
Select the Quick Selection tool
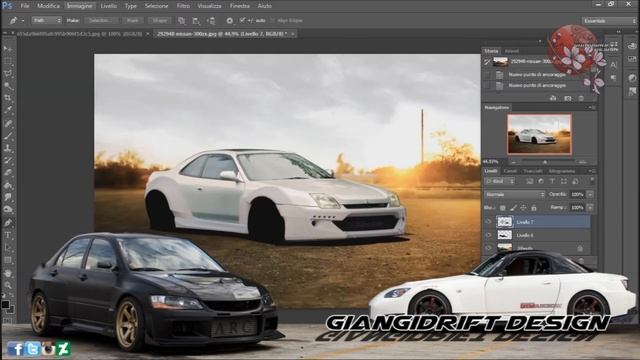pyautogui.click(x=8, y=86)
